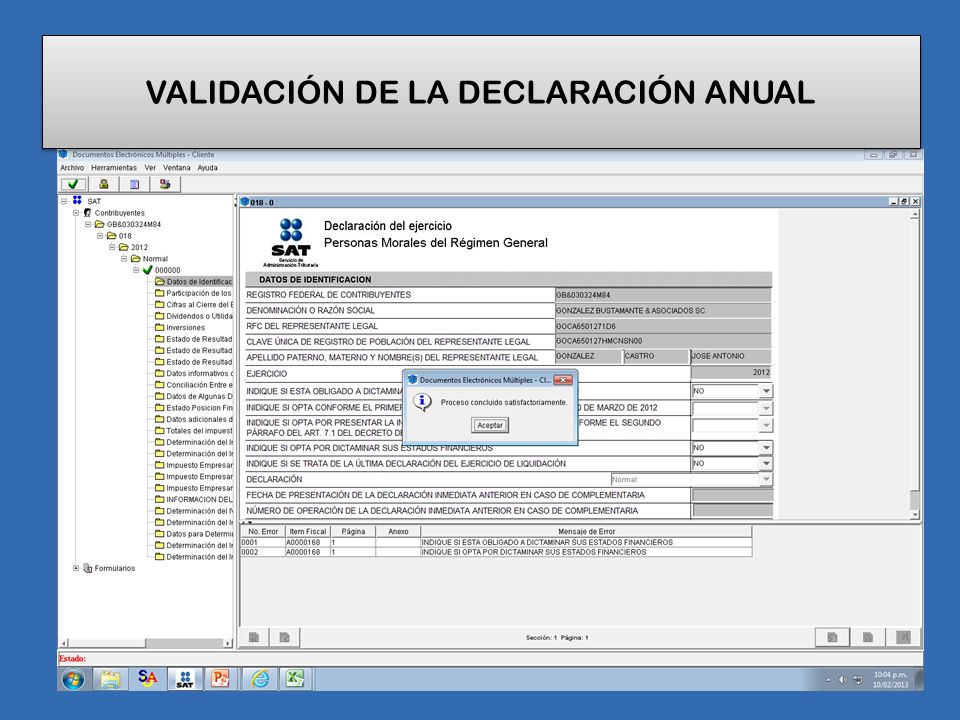Launch Internet Explorer from the taskbar
This screenshot has width=960, height=720.
click(x=260, y=679)
